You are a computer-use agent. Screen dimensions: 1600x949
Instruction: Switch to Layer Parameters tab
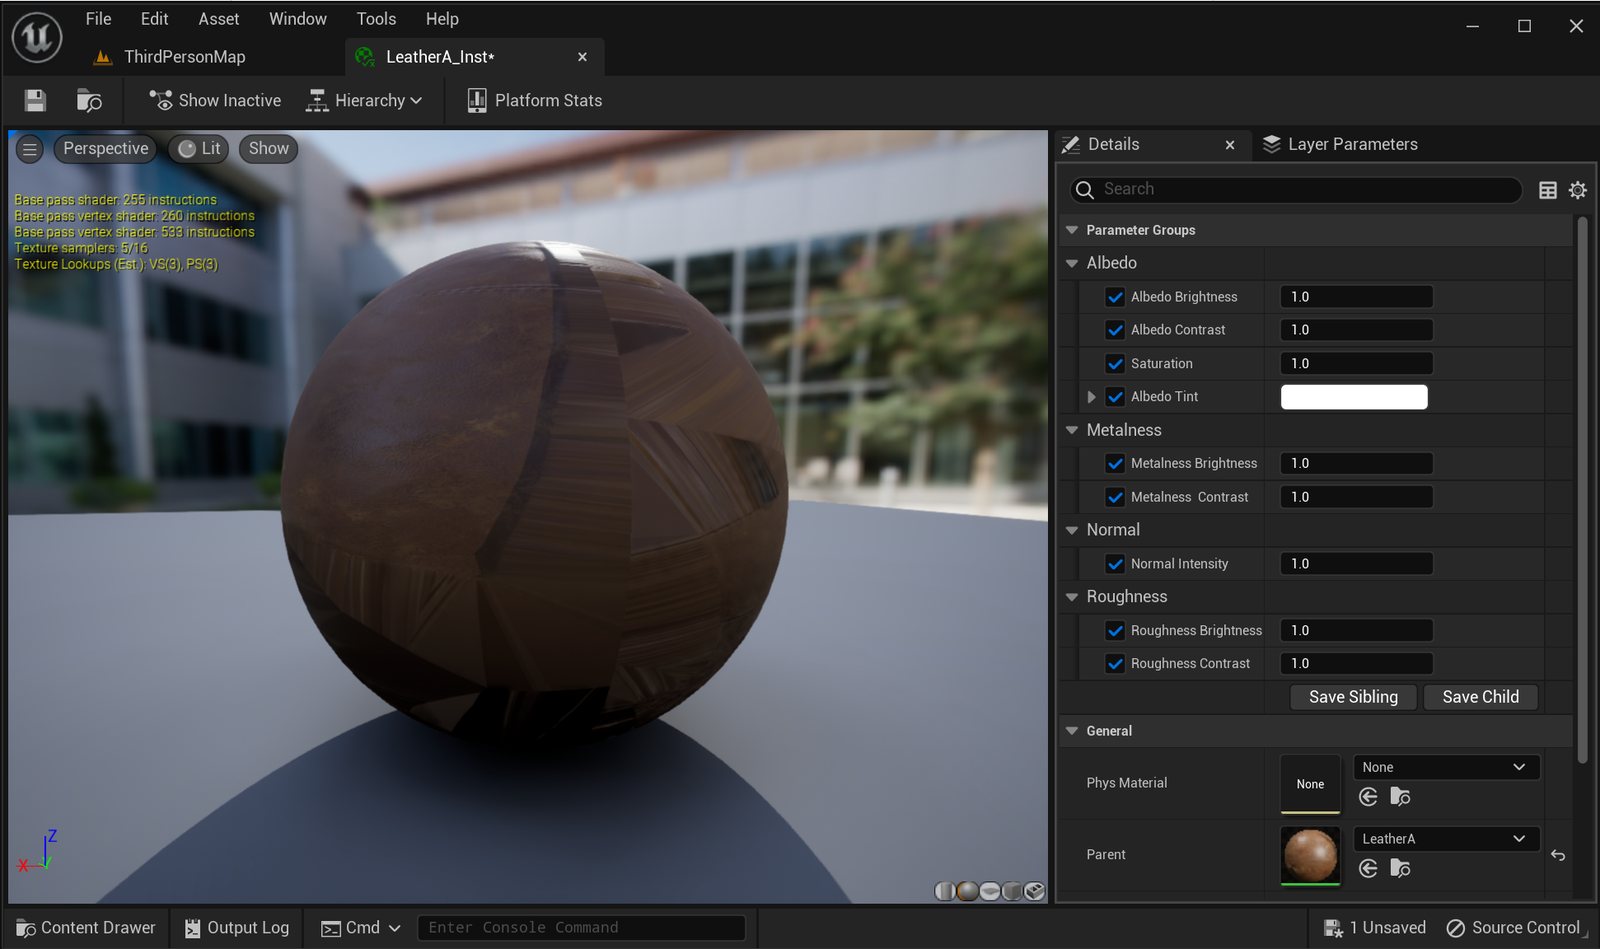pos(1340,145)
